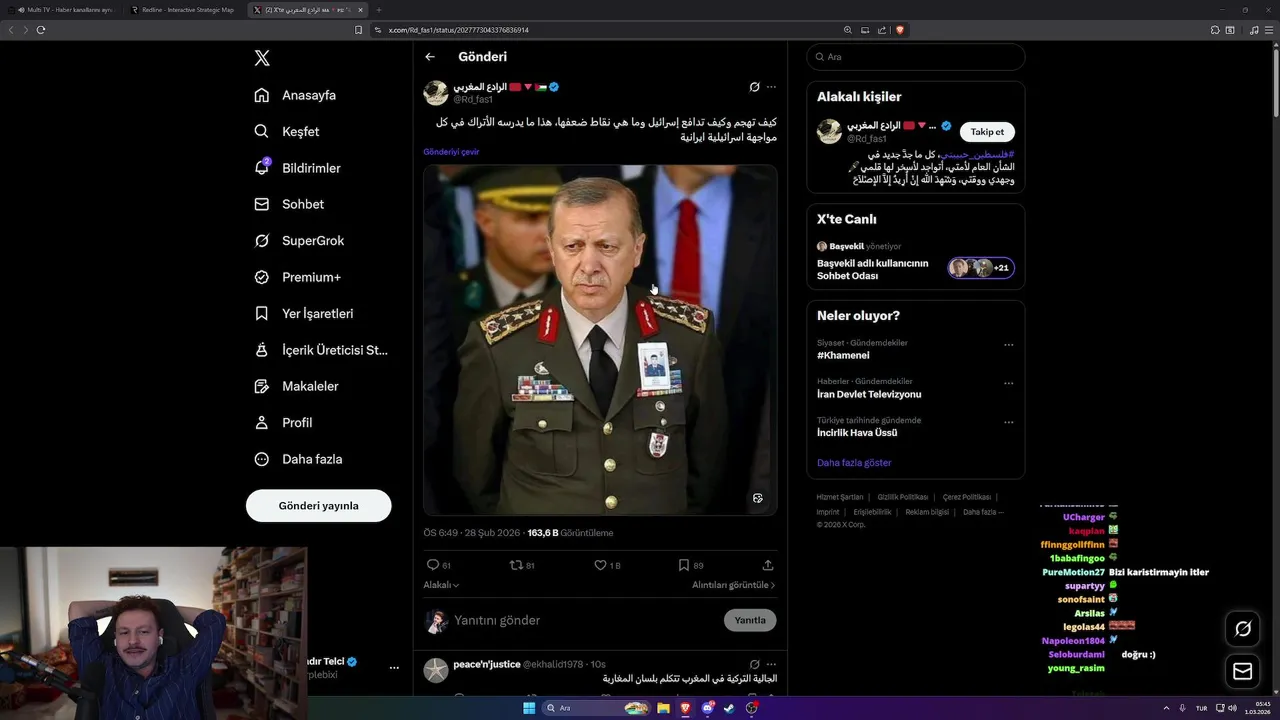This screenshot has width=1280, height=720.
Task: Click the X logo in sidebar
Action: pyautogui.click(x=262, y=58)
